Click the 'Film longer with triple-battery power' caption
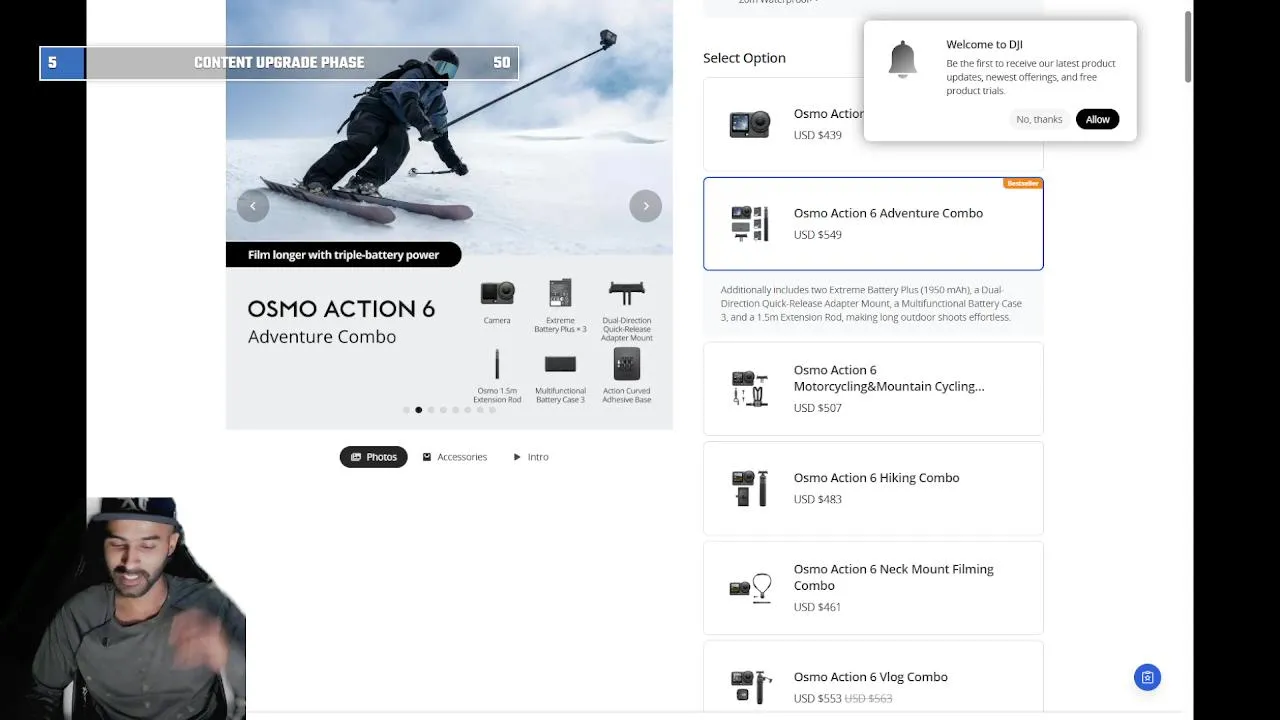Image resolution: width=1280 pixels, height=720 pixels. (x=343, y=255)
